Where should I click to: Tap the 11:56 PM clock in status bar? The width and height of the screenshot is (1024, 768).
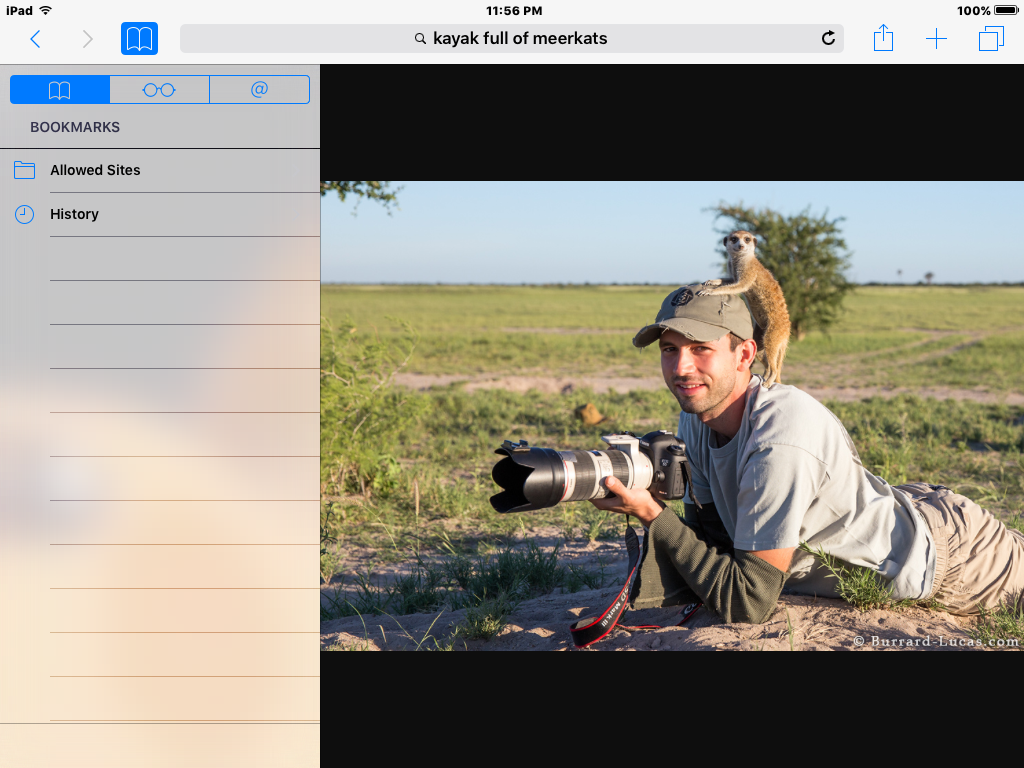(x=514, y=10)
